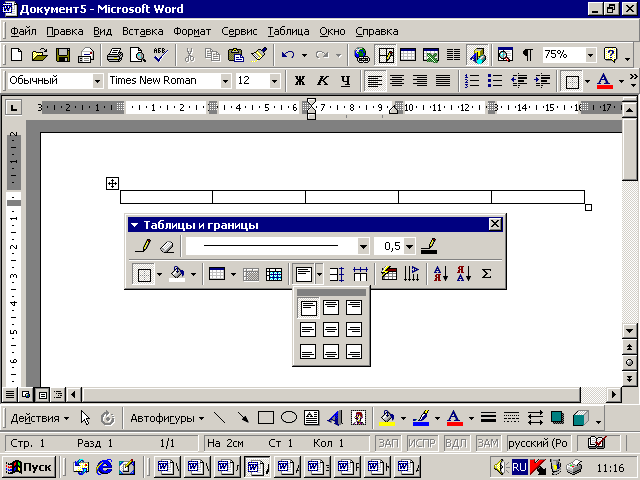Insert WordArt from the drawing toolbar
640x480 pixels.
(x=335, y=418)
